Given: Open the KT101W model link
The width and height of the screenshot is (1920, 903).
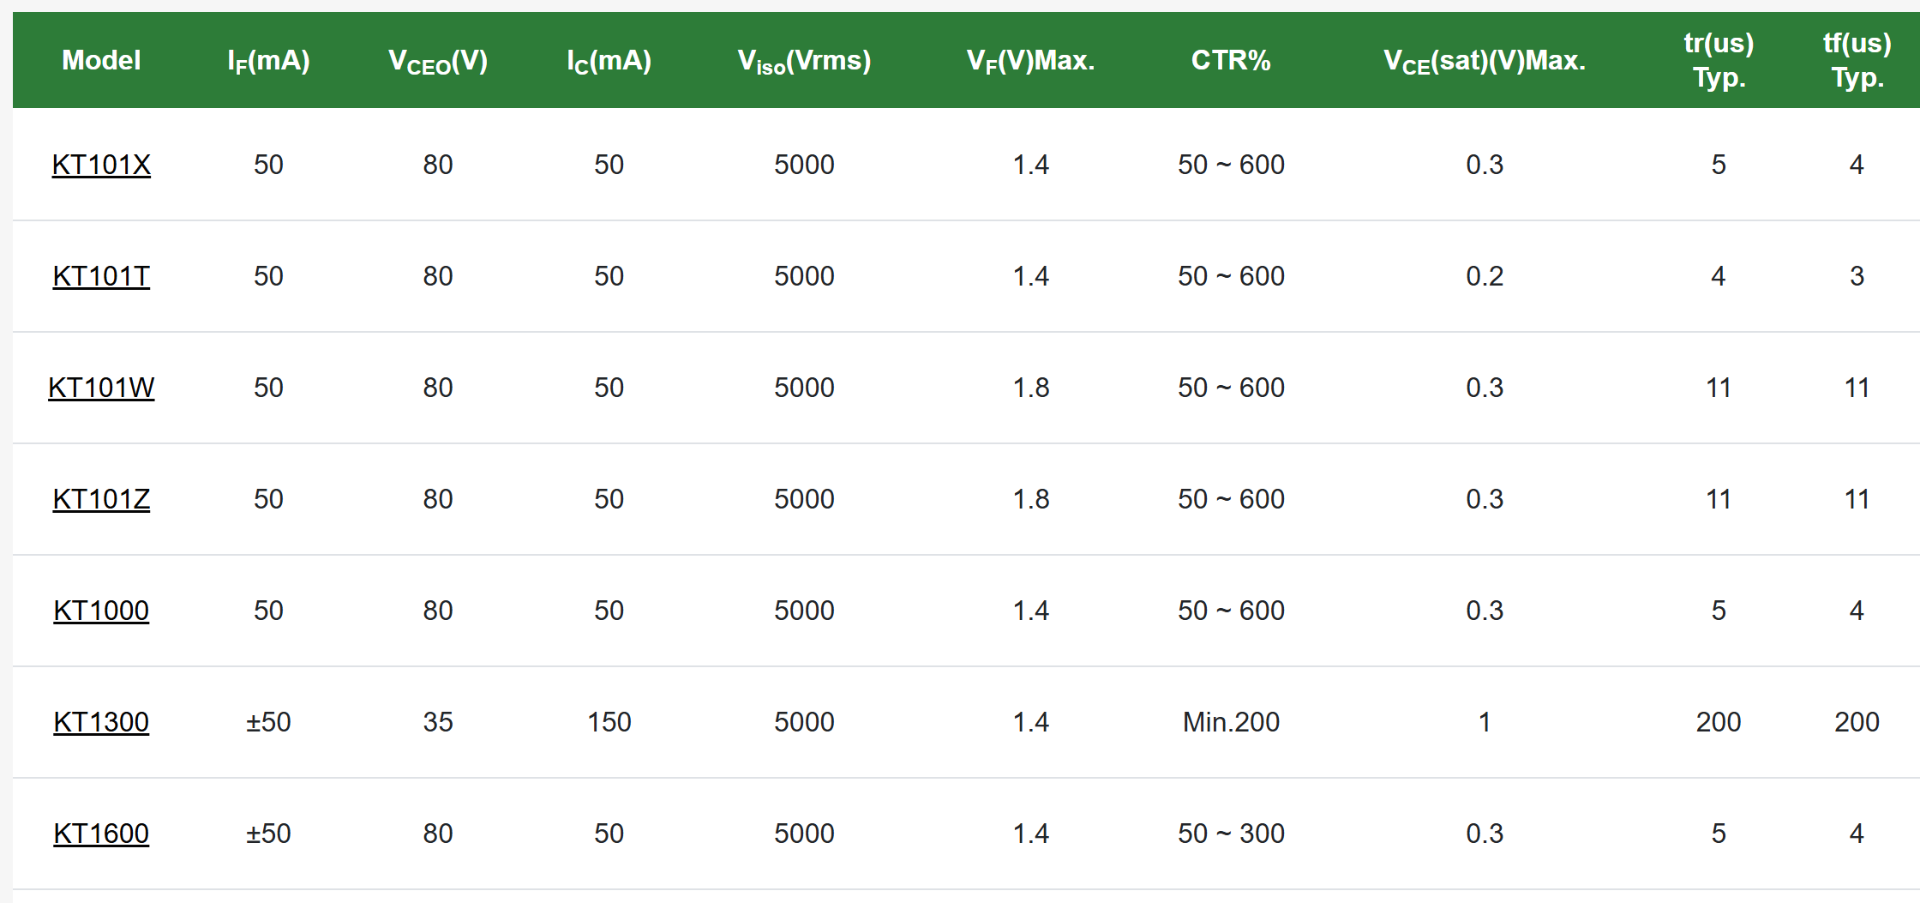Looking at the screenshot, I should (x=101, y=388).
